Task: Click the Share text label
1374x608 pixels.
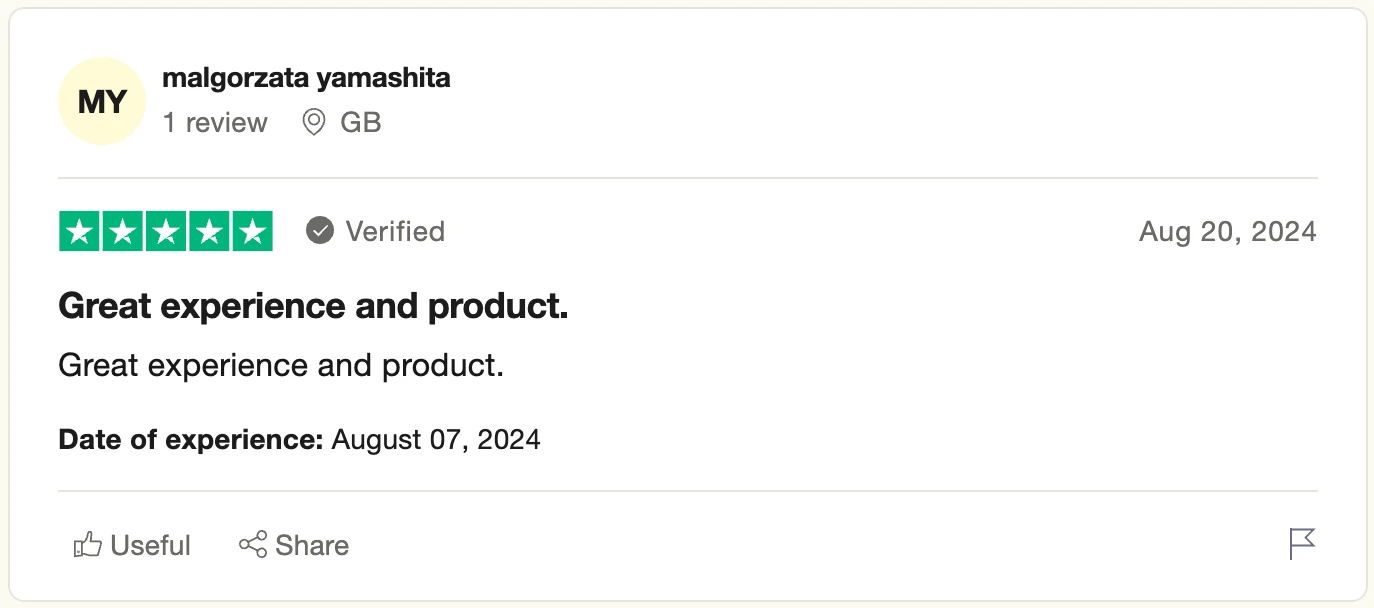Action: 312,545
